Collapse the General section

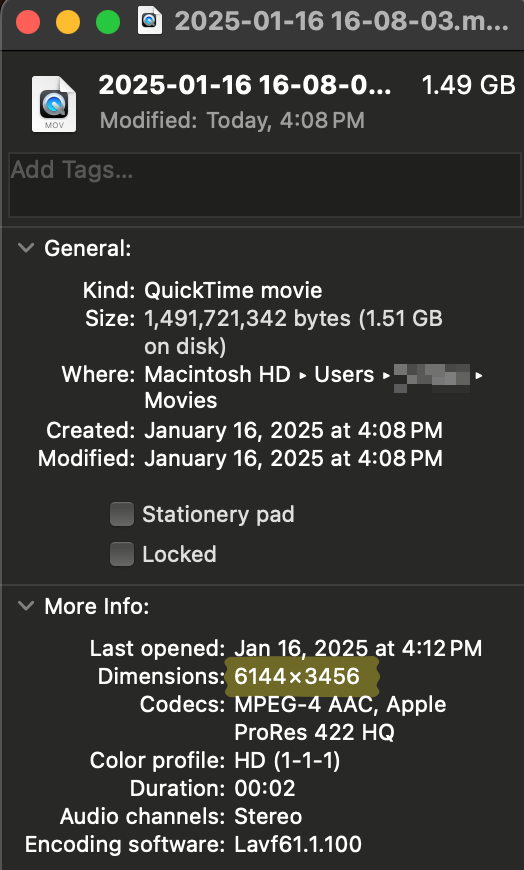click(26, 248)
